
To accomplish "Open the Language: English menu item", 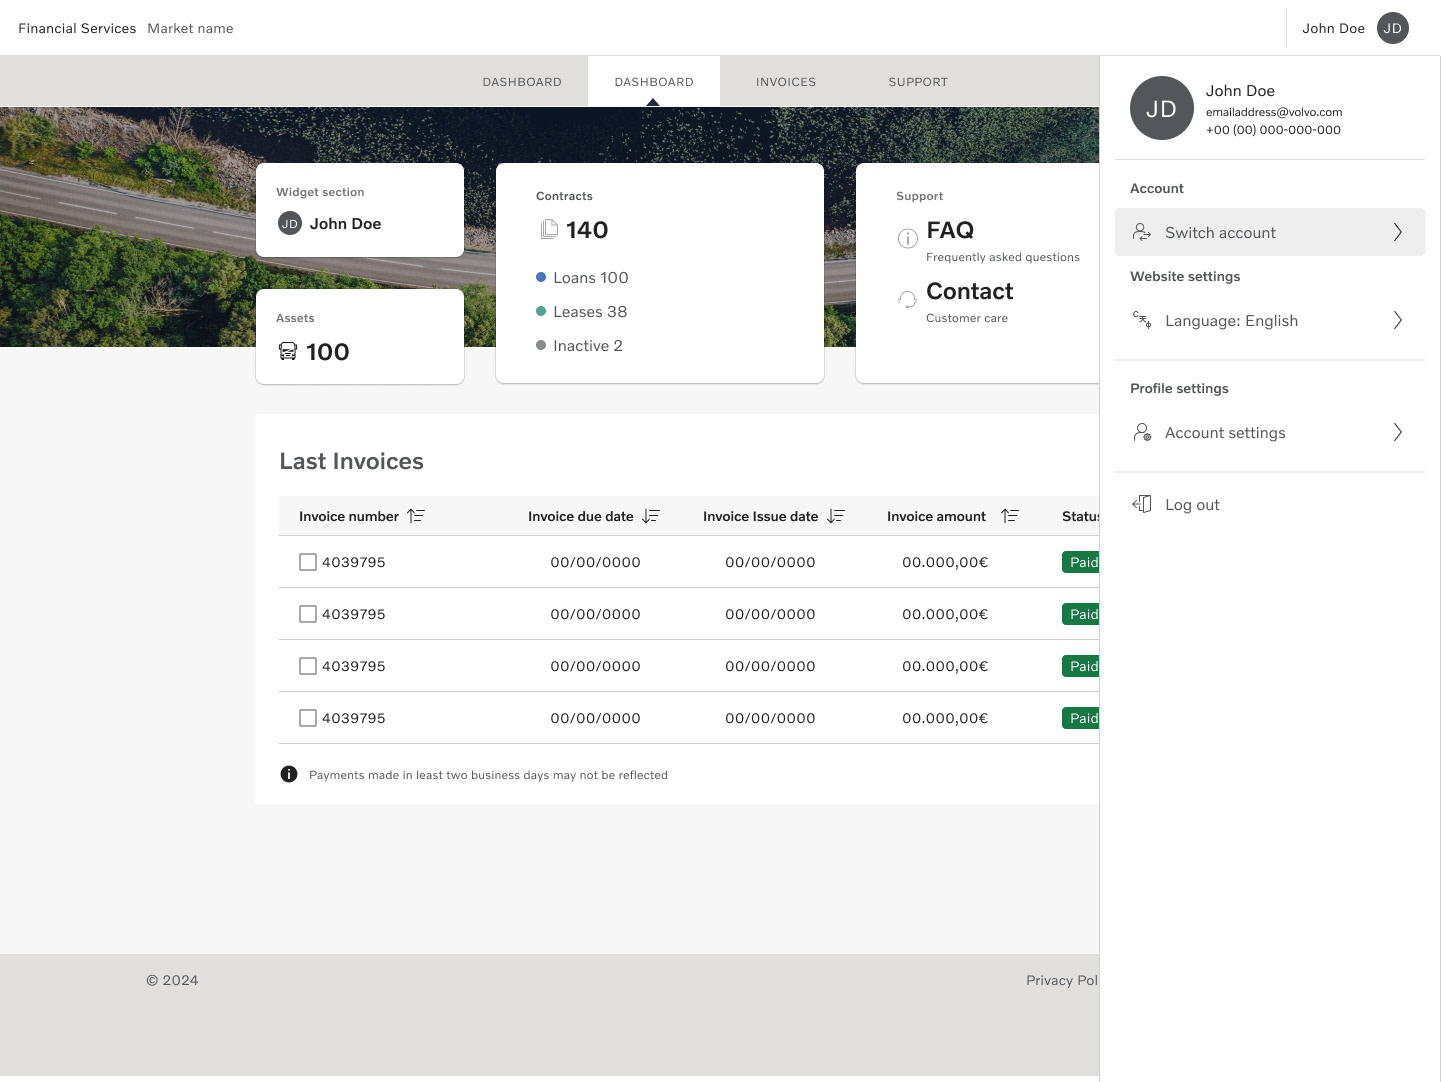I will coord(1270,320).
